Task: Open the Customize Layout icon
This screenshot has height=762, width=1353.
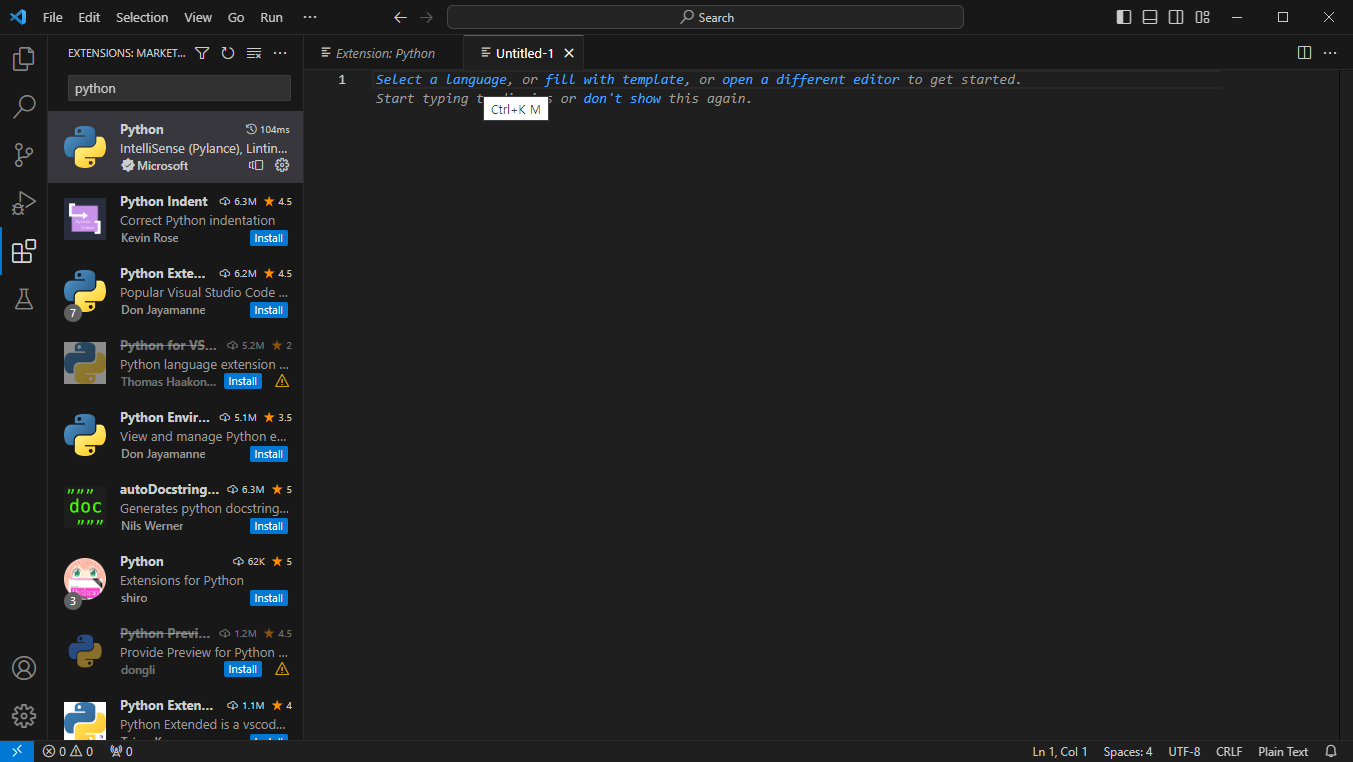Action: (x=1203, y=17)
